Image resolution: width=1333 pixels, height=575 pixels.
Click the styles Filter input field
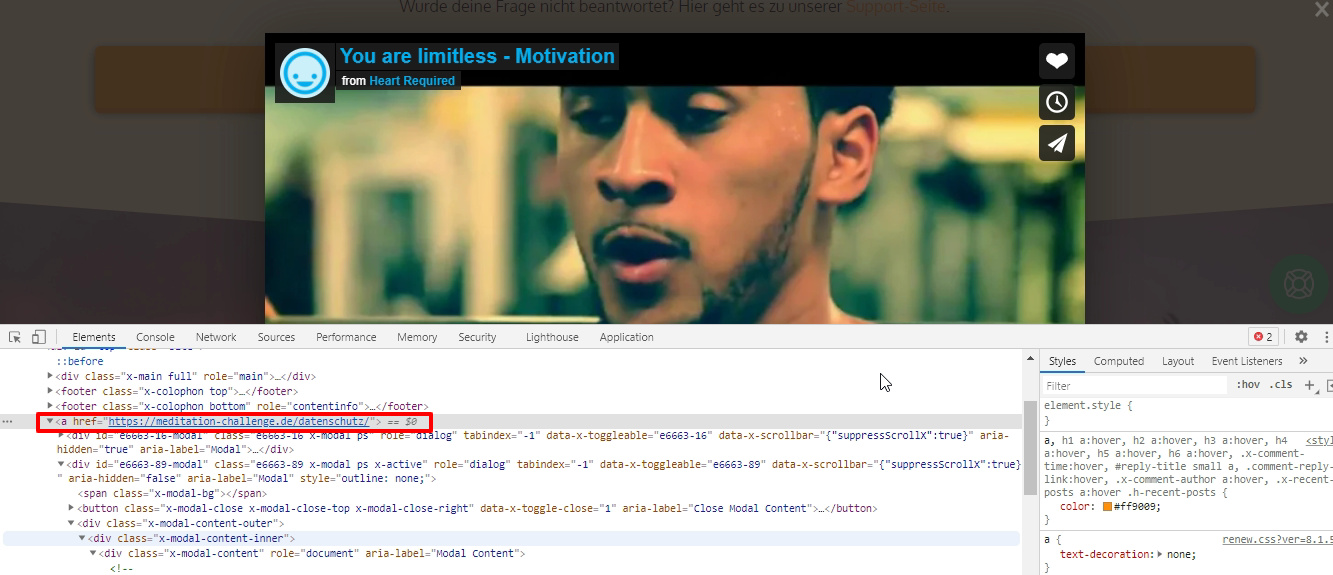[1134, 385]
